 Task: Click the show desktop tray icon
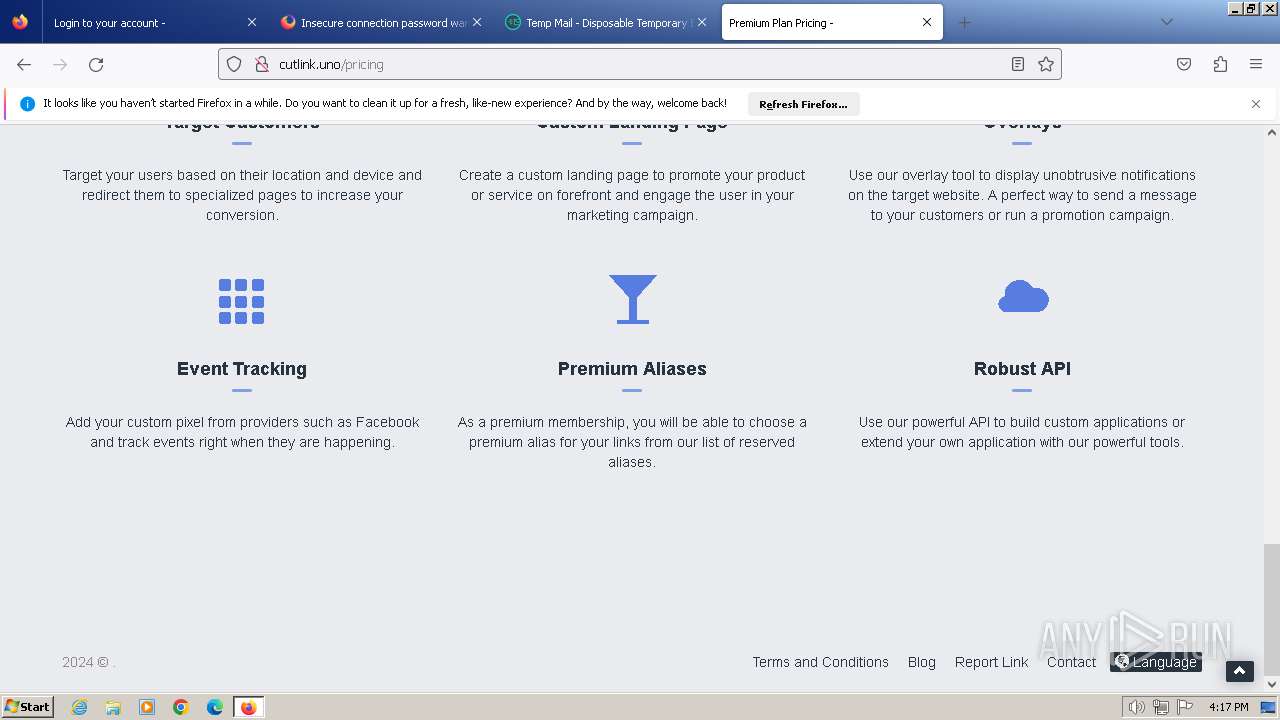tap(1269, 707)
